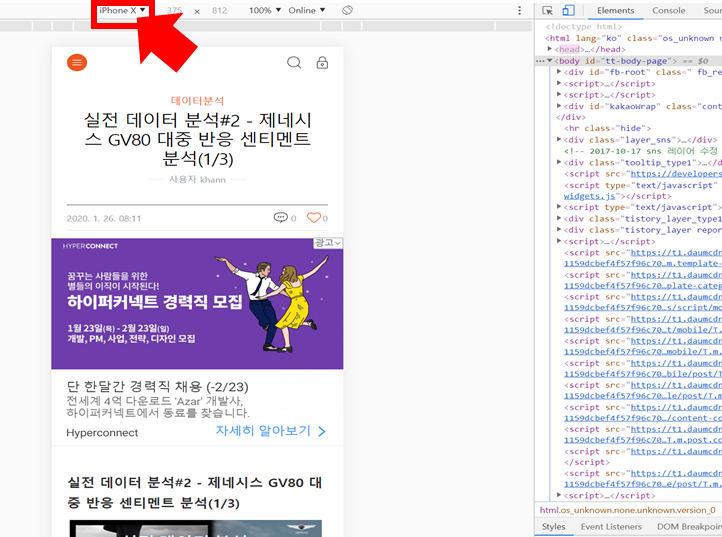Open the script link ending plate-categ
The height and width of the screenshot is (537, 722).
(643, 286)
